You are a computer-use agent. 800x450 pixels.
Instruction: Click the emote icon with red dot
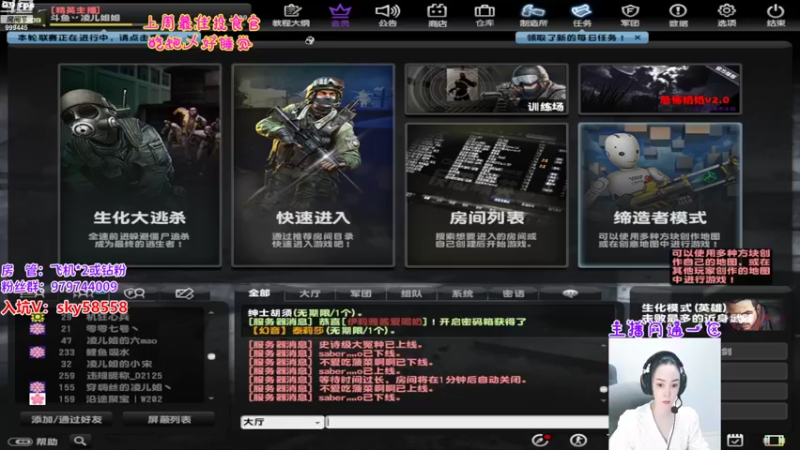click(x=540, y=440)
